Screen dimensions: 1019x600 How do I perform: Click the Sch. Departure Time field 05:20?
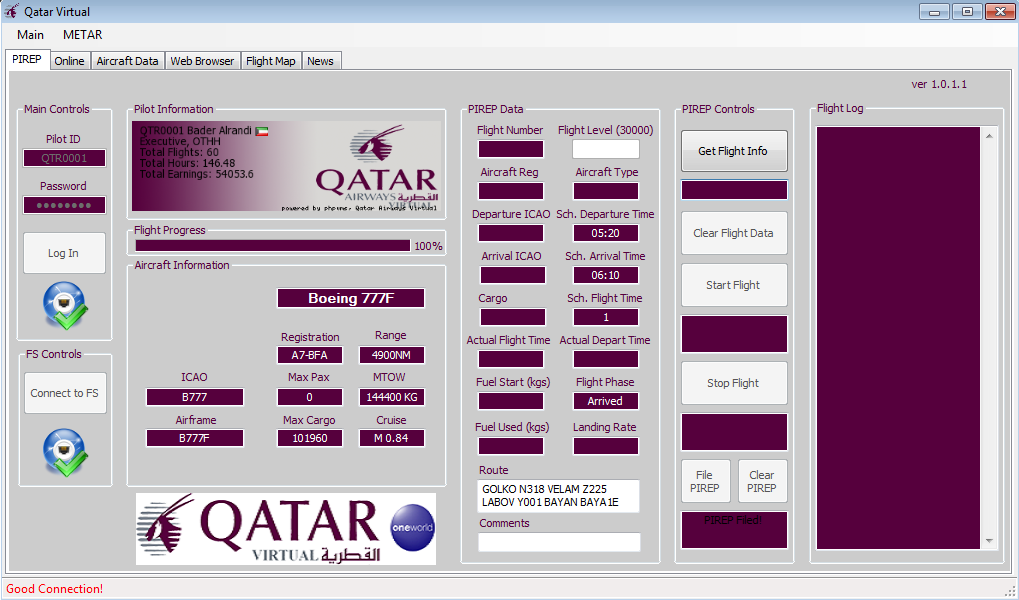pos(606,233)
